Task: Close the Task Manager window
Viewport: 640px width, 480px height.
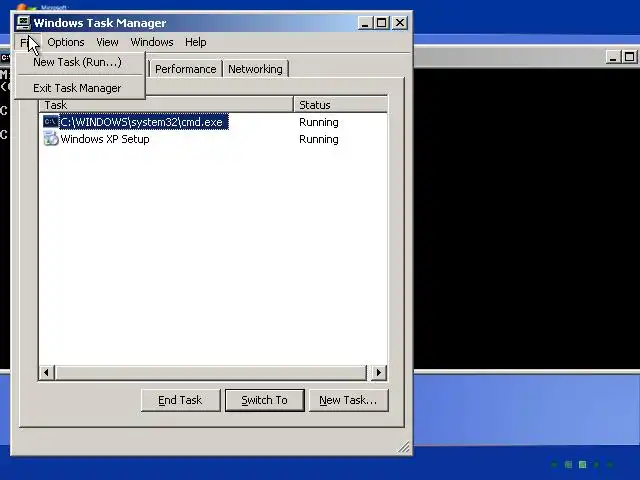Action: [400, 23]
